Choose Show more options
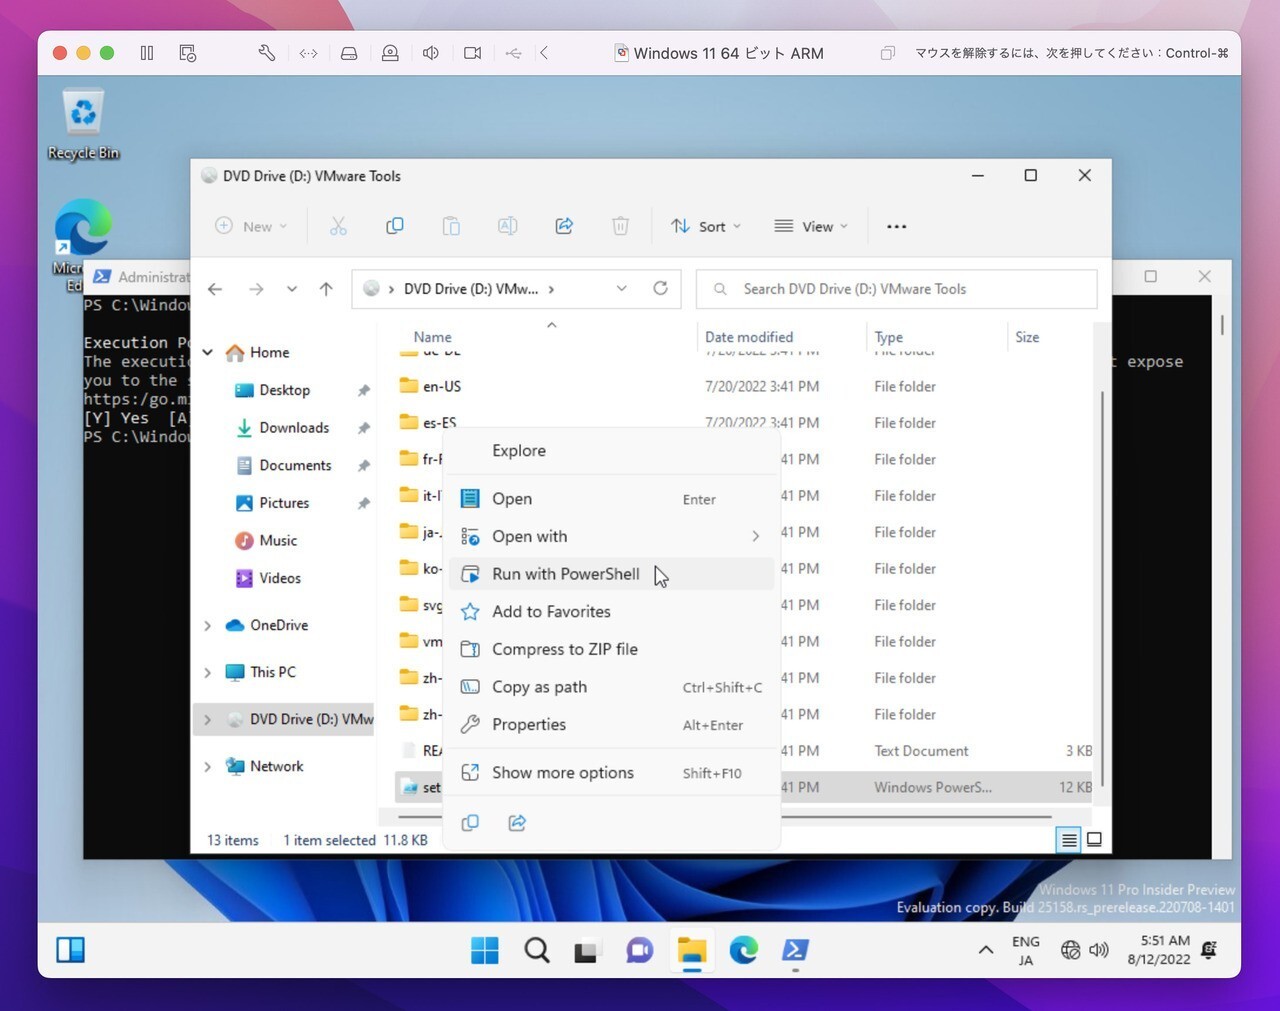Screen dimensions: 1280x1011 (x=562, y=773)
